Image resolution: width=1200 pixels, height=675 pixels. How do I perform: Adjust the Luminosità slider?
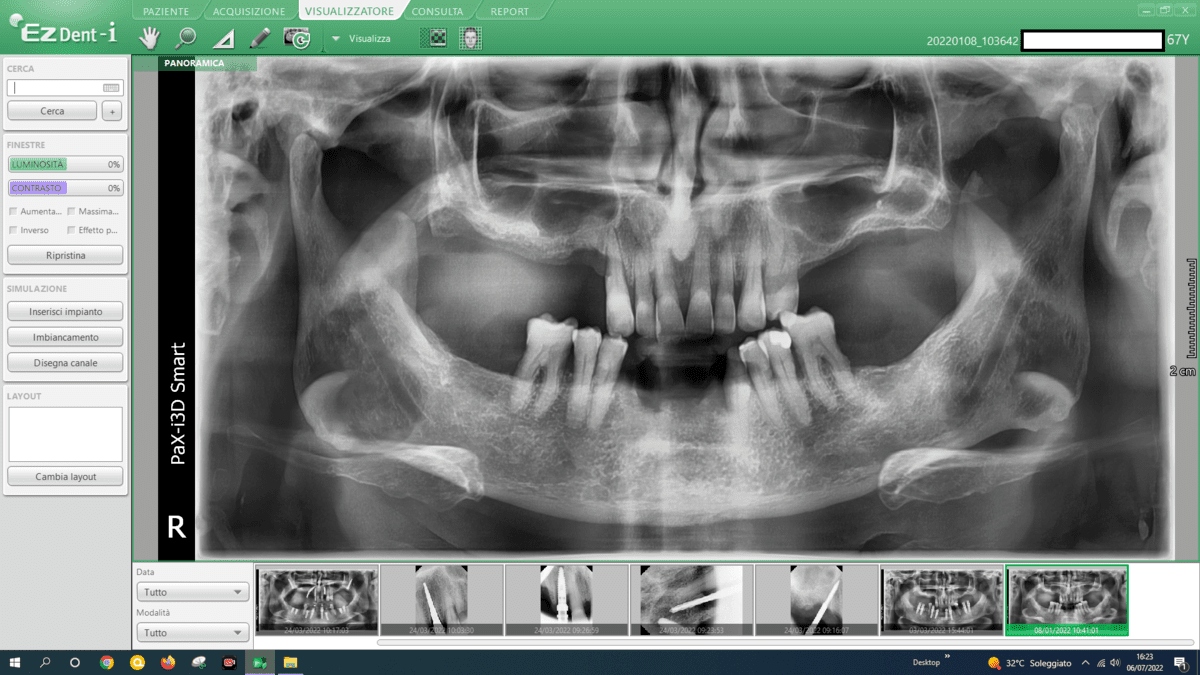[x=65, y=164]
